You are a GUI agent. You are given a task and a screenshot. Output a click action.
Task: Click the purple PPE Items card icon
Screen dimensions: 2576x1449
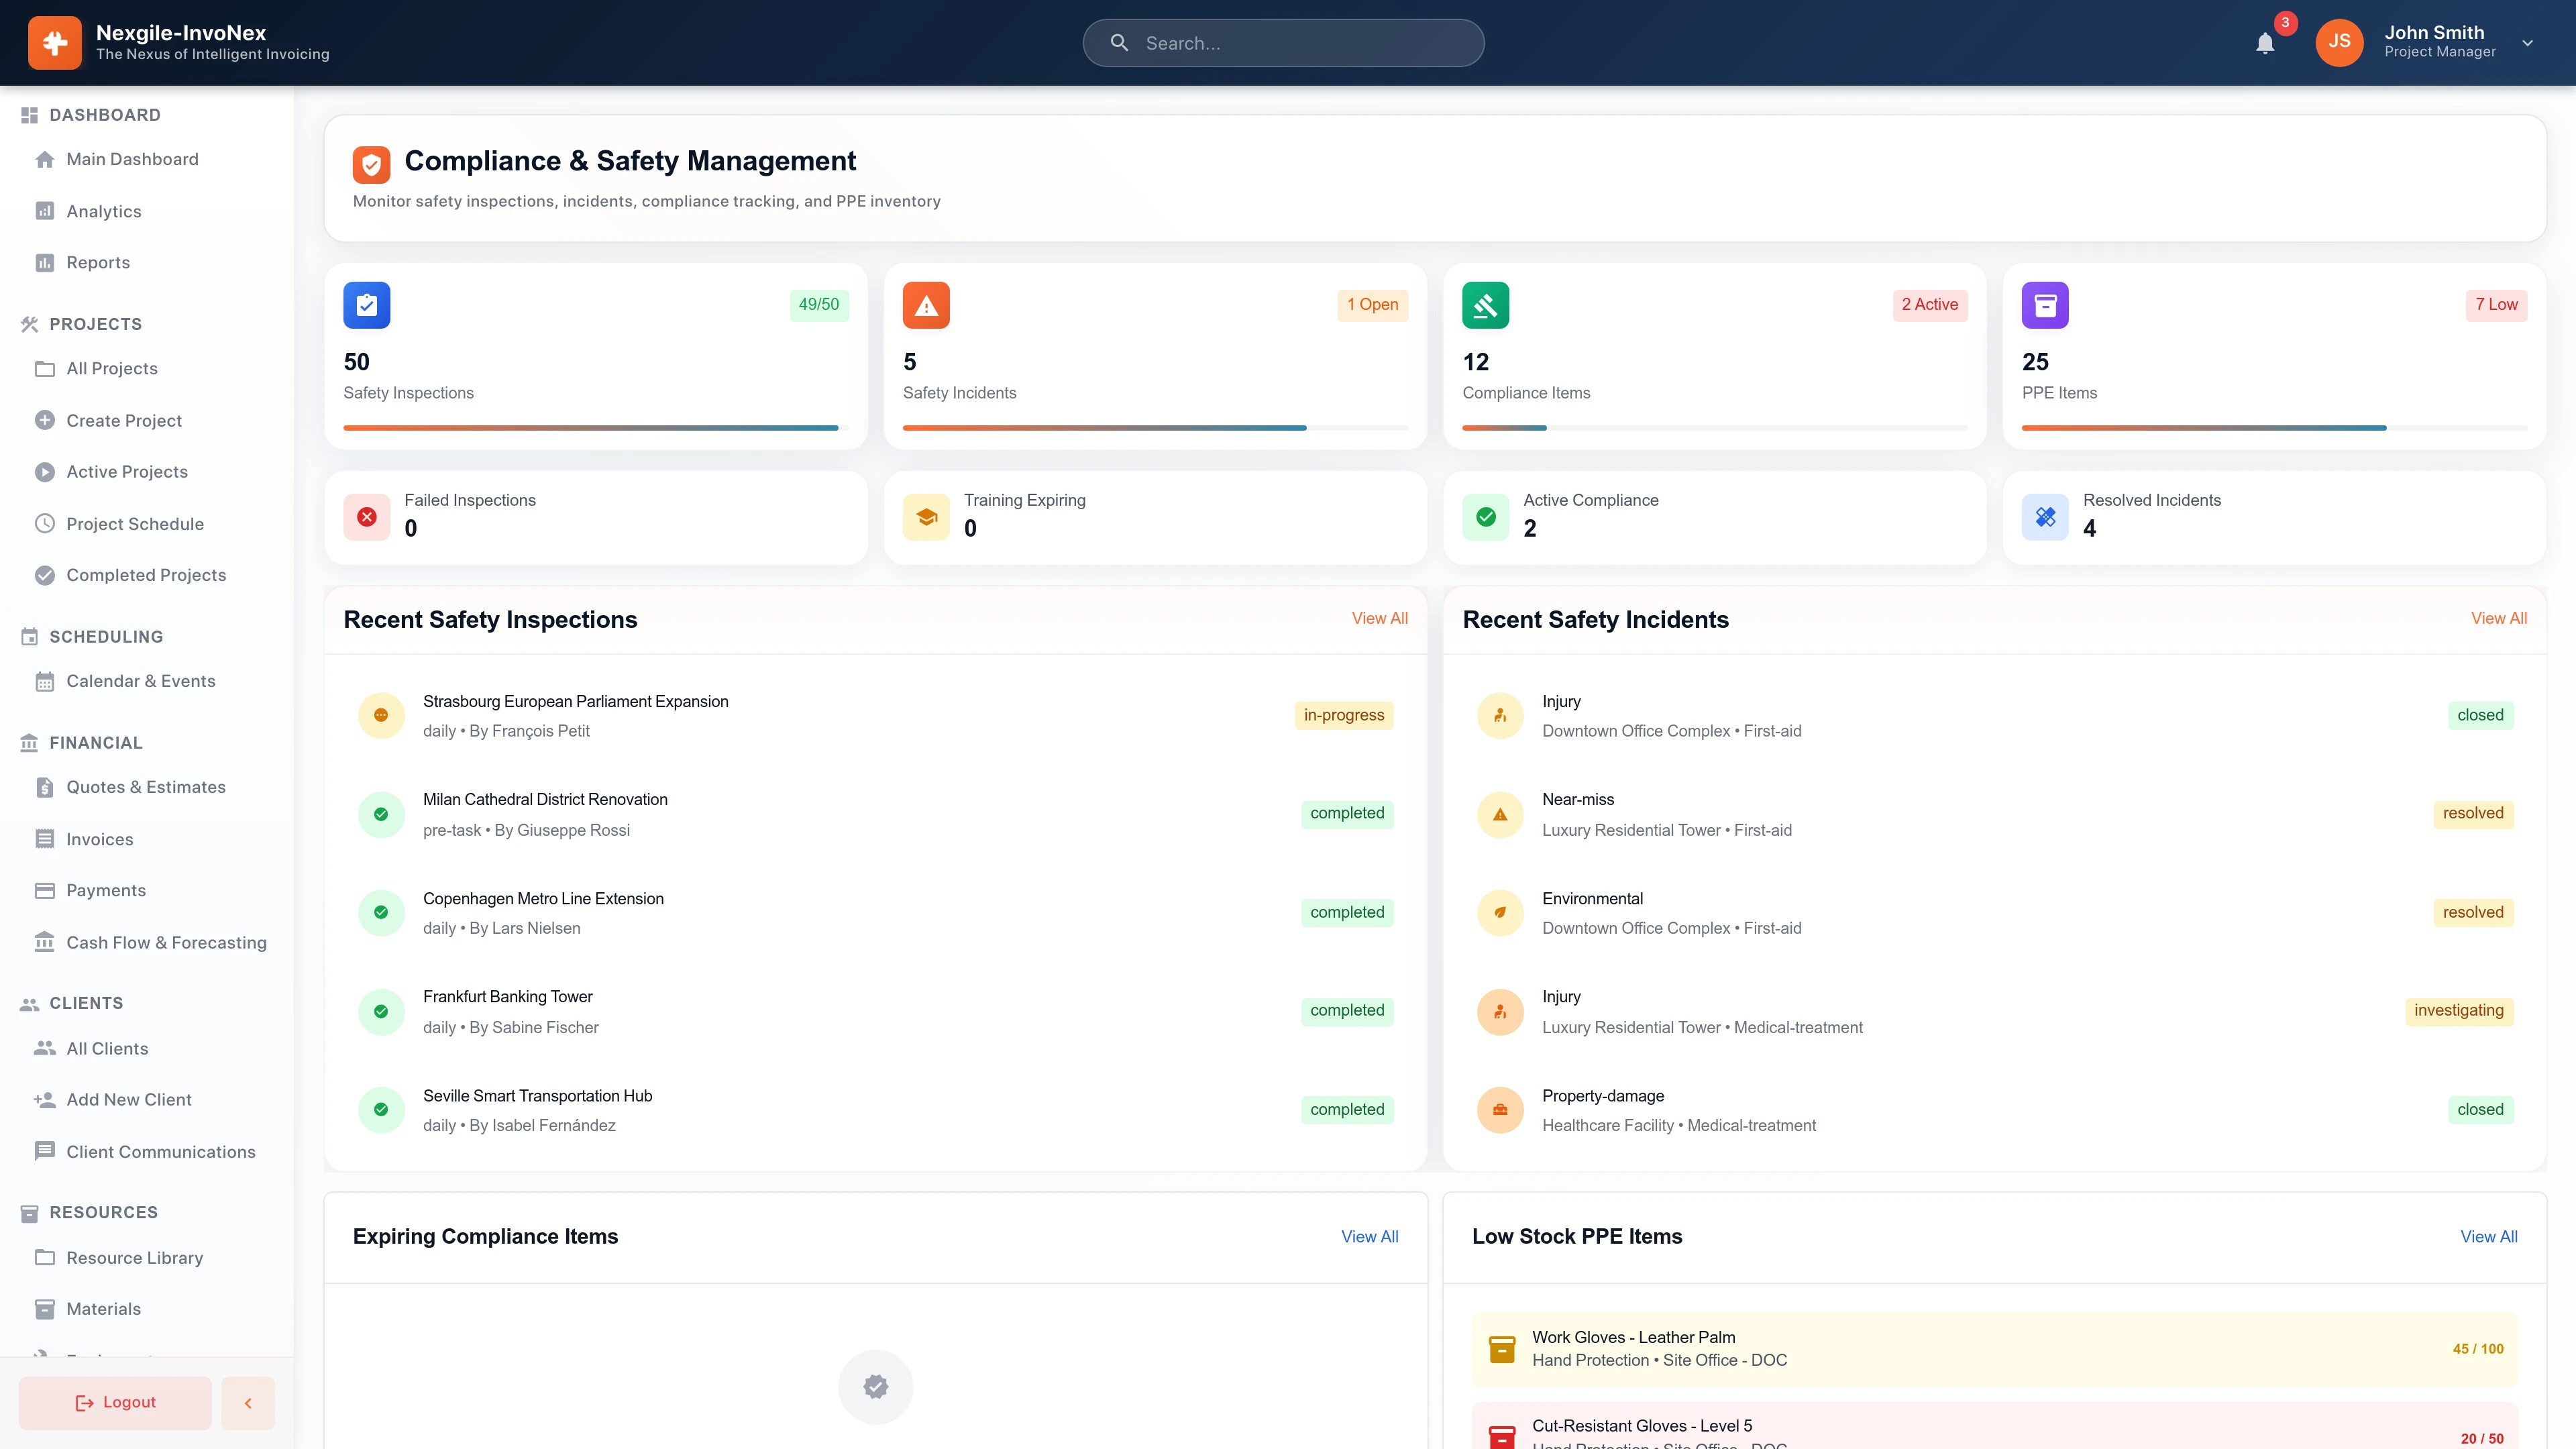click(x=2044, y=305)
